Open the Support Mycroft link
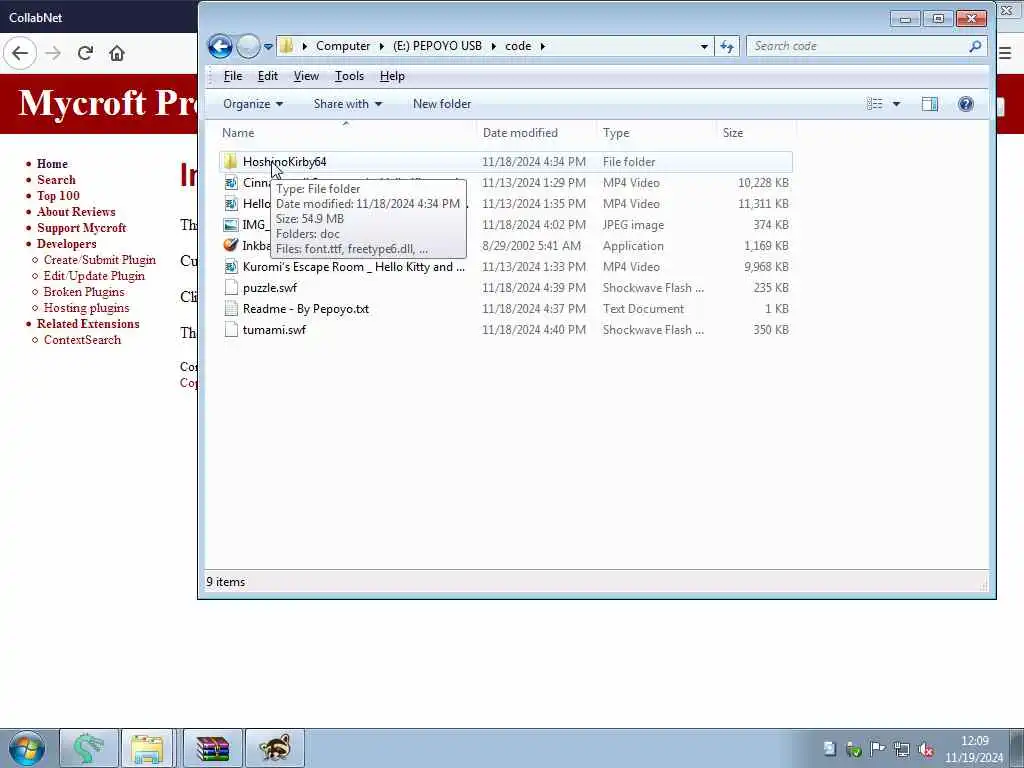The height and width of the screenshot is (768, 1024). [82, 228]
